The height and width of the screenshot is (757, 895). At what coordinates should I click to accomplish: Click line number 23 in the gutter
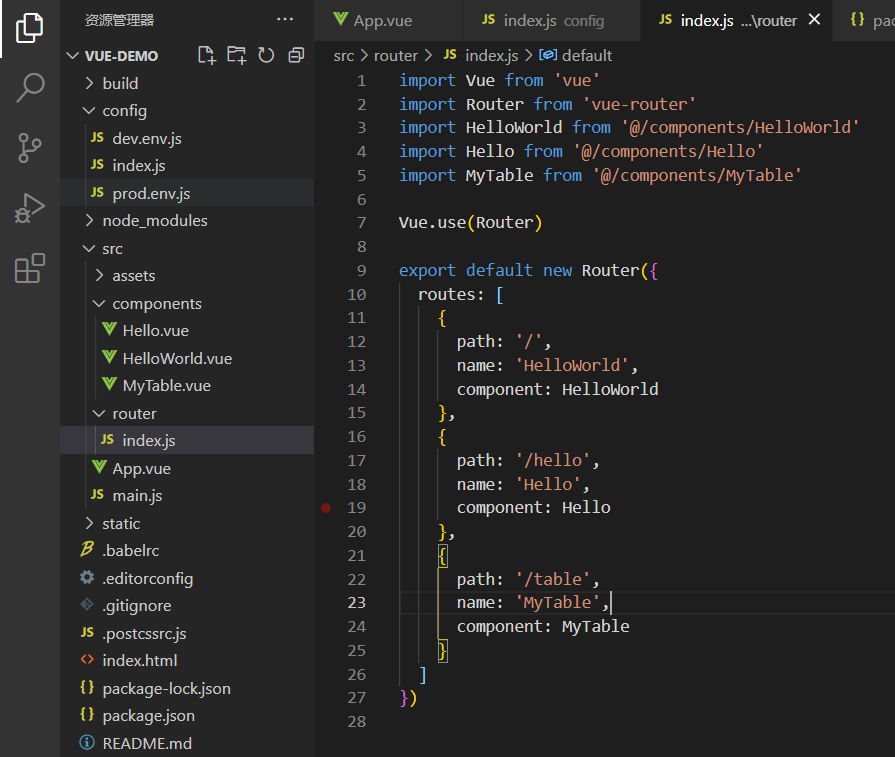click(x=357, y=603)
